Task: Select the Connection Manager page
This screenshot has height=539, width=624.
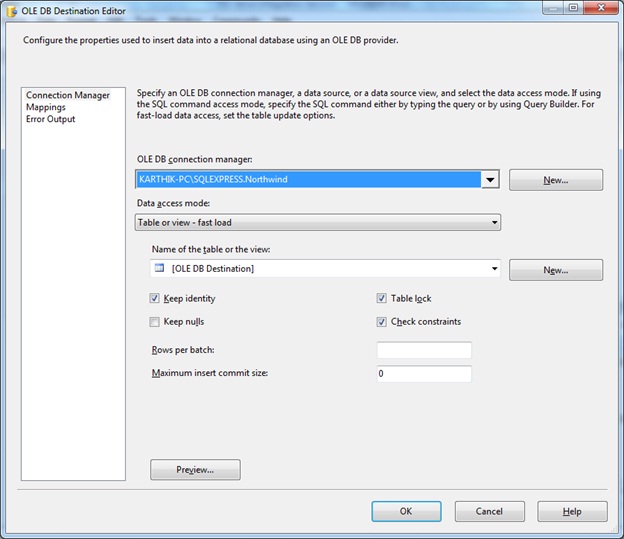Action: tap(68, 95)
